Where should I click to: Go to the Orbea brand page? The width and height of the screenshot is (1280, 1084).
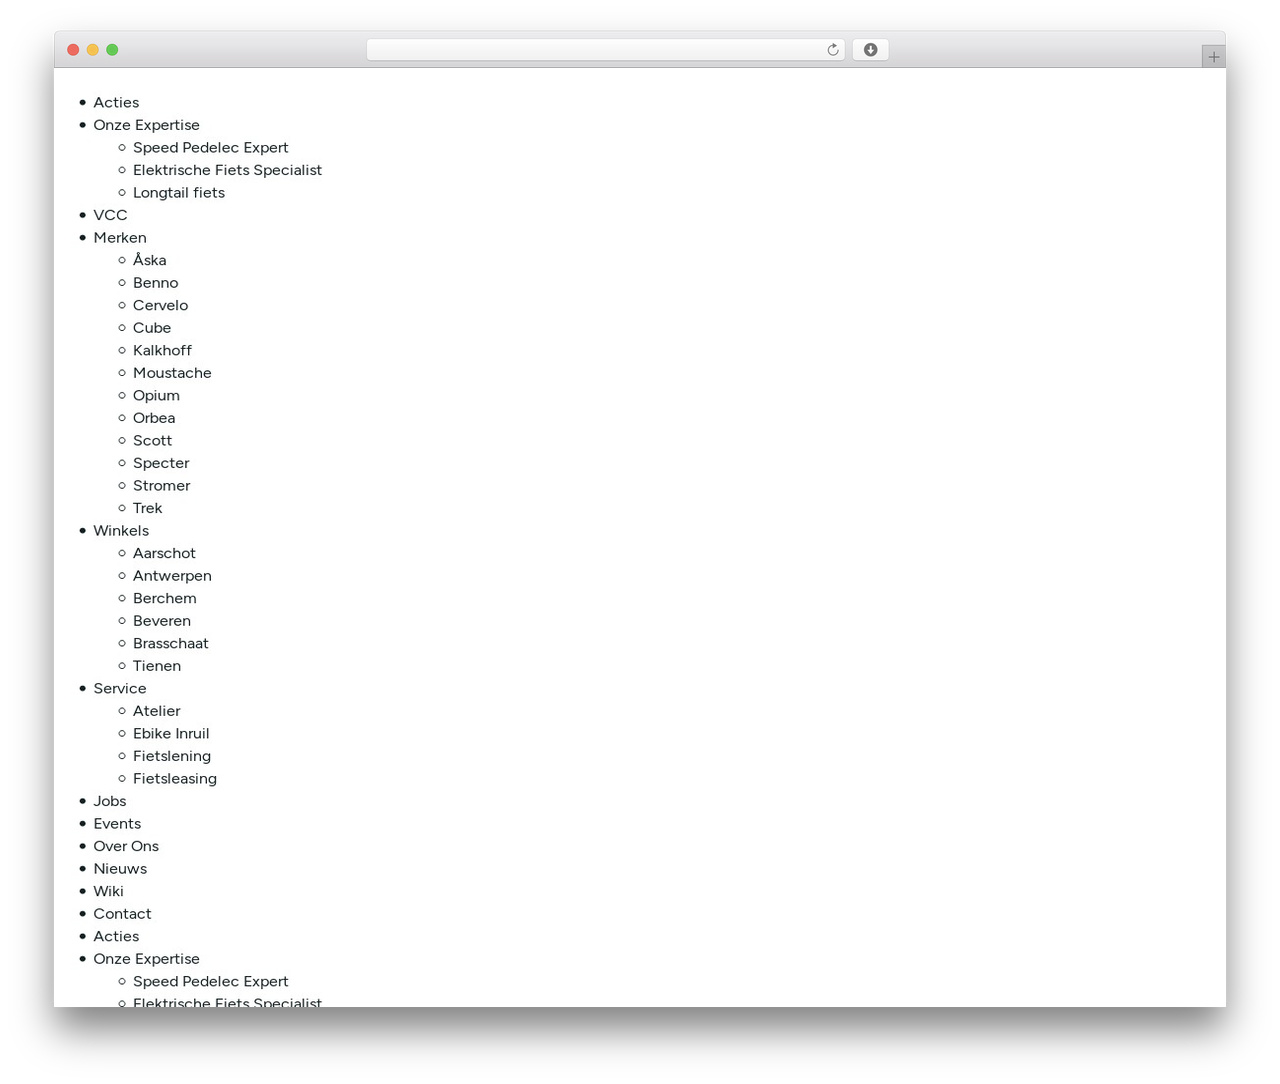tap(154, 417)
